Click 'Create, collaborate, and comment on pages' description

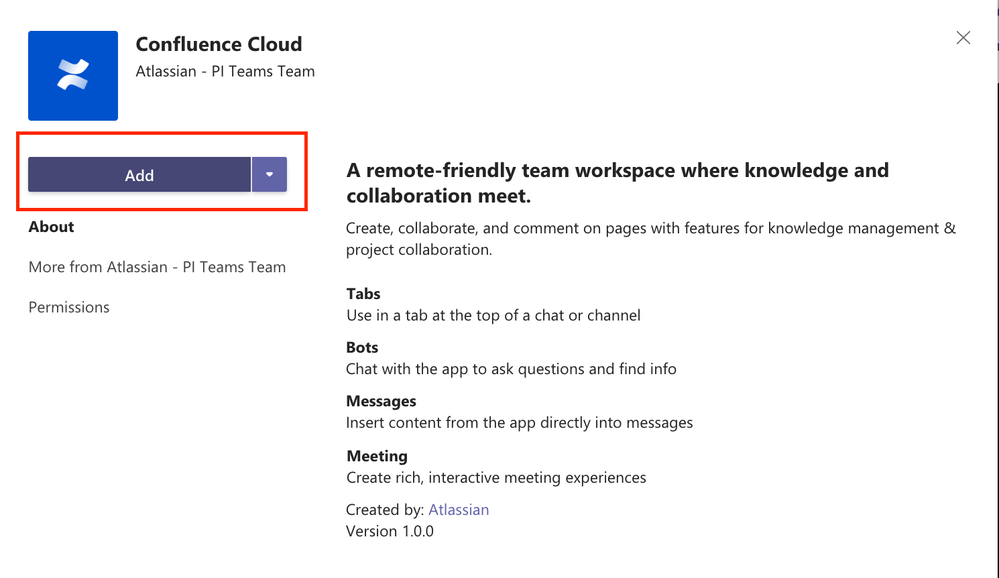click(650, 239)
